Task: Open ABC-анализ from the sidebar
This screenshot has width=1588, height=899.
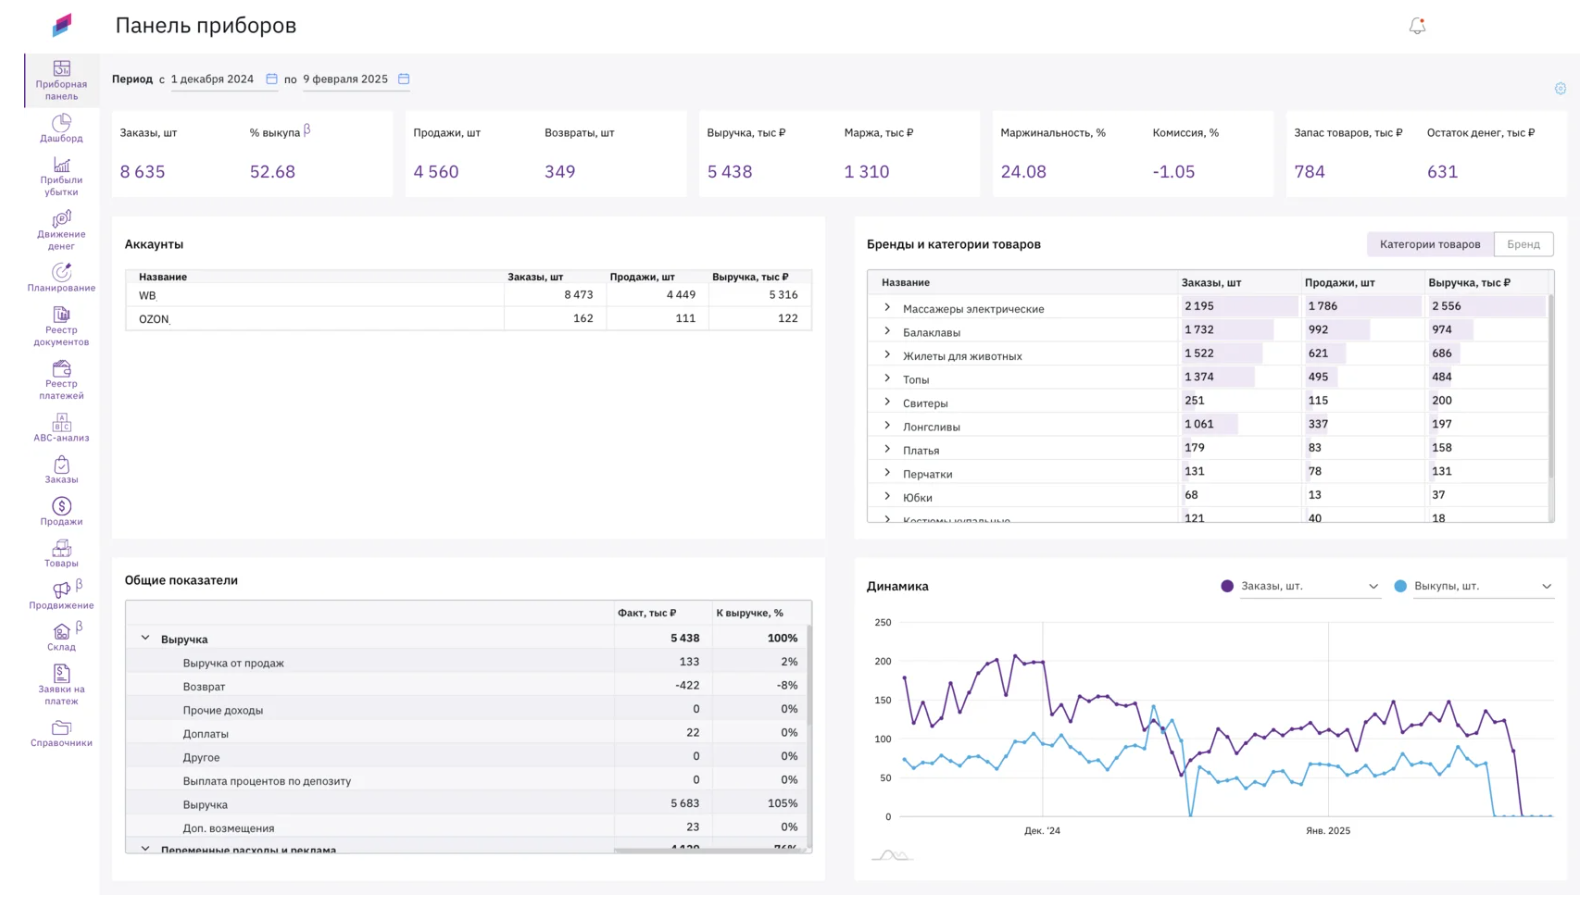Action: pos(61,427)
